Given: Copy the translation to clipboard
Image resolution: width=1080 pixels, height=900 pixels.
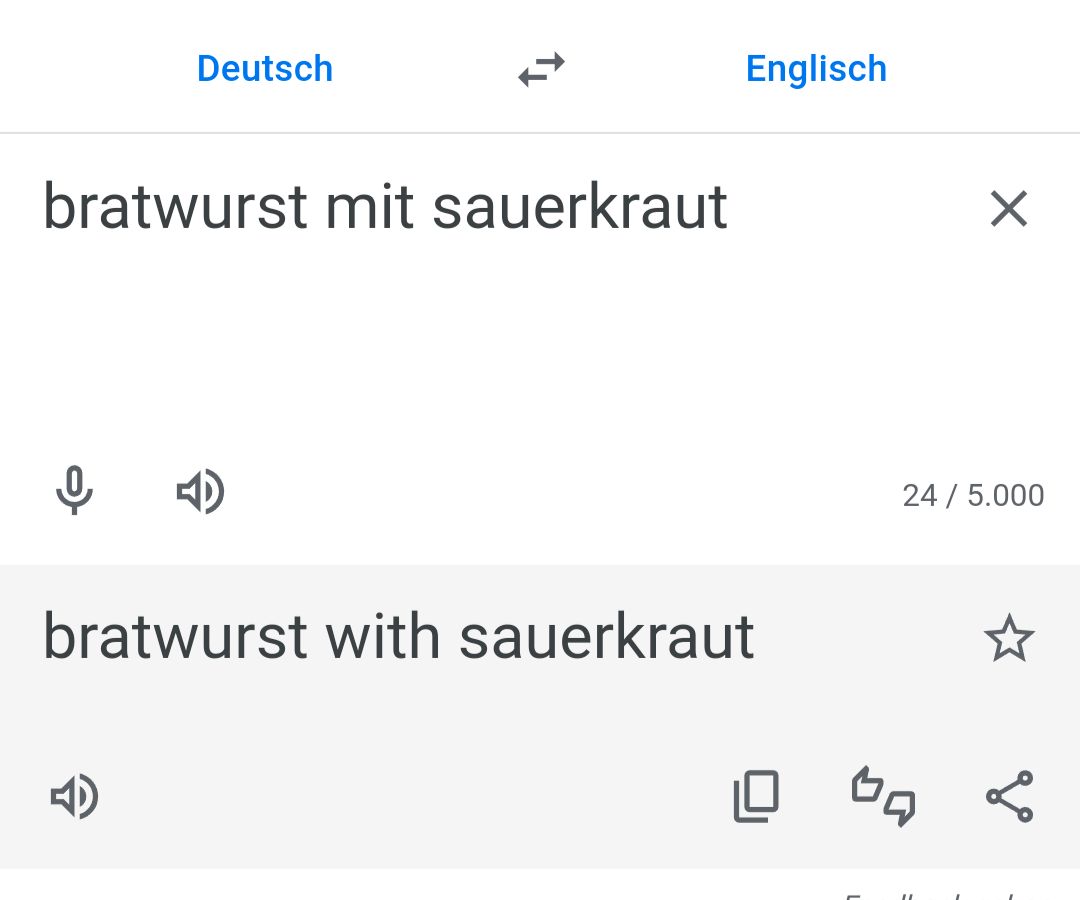Looking at the screenshot, I should 756,797.
